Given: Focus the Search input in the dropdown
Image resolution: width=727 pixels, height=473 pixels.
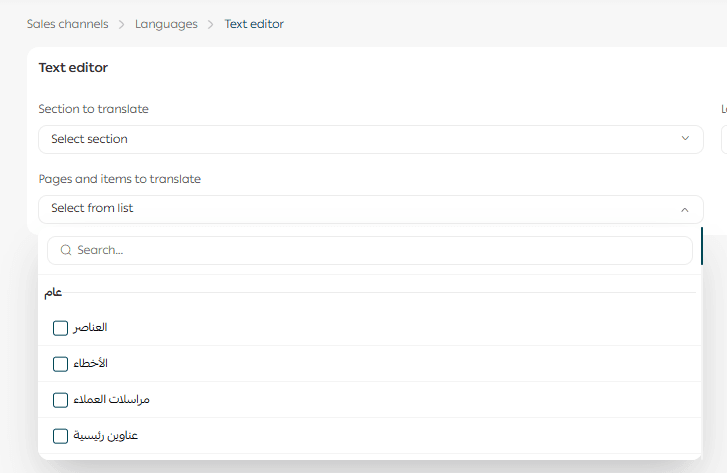Looking at the screenshot, I should (380, 250).
